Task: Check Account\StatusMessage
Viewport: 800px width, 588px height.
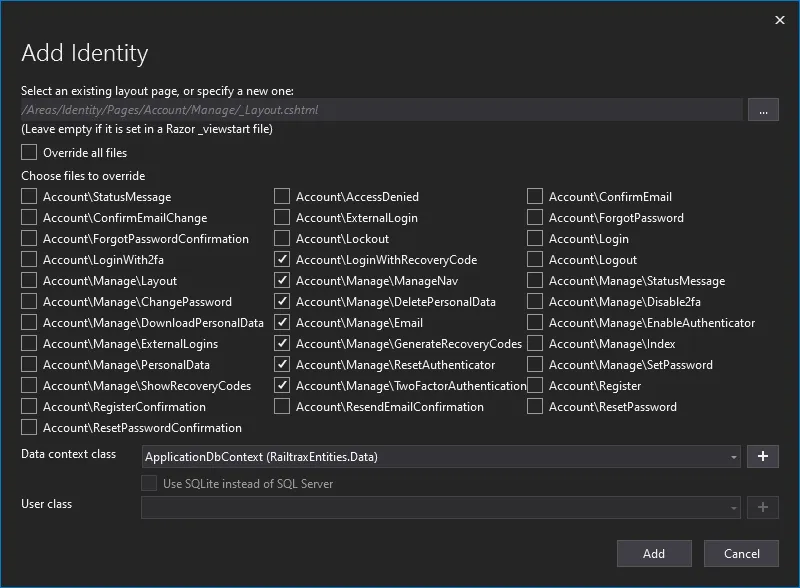Action: click(x=29, y=196)
